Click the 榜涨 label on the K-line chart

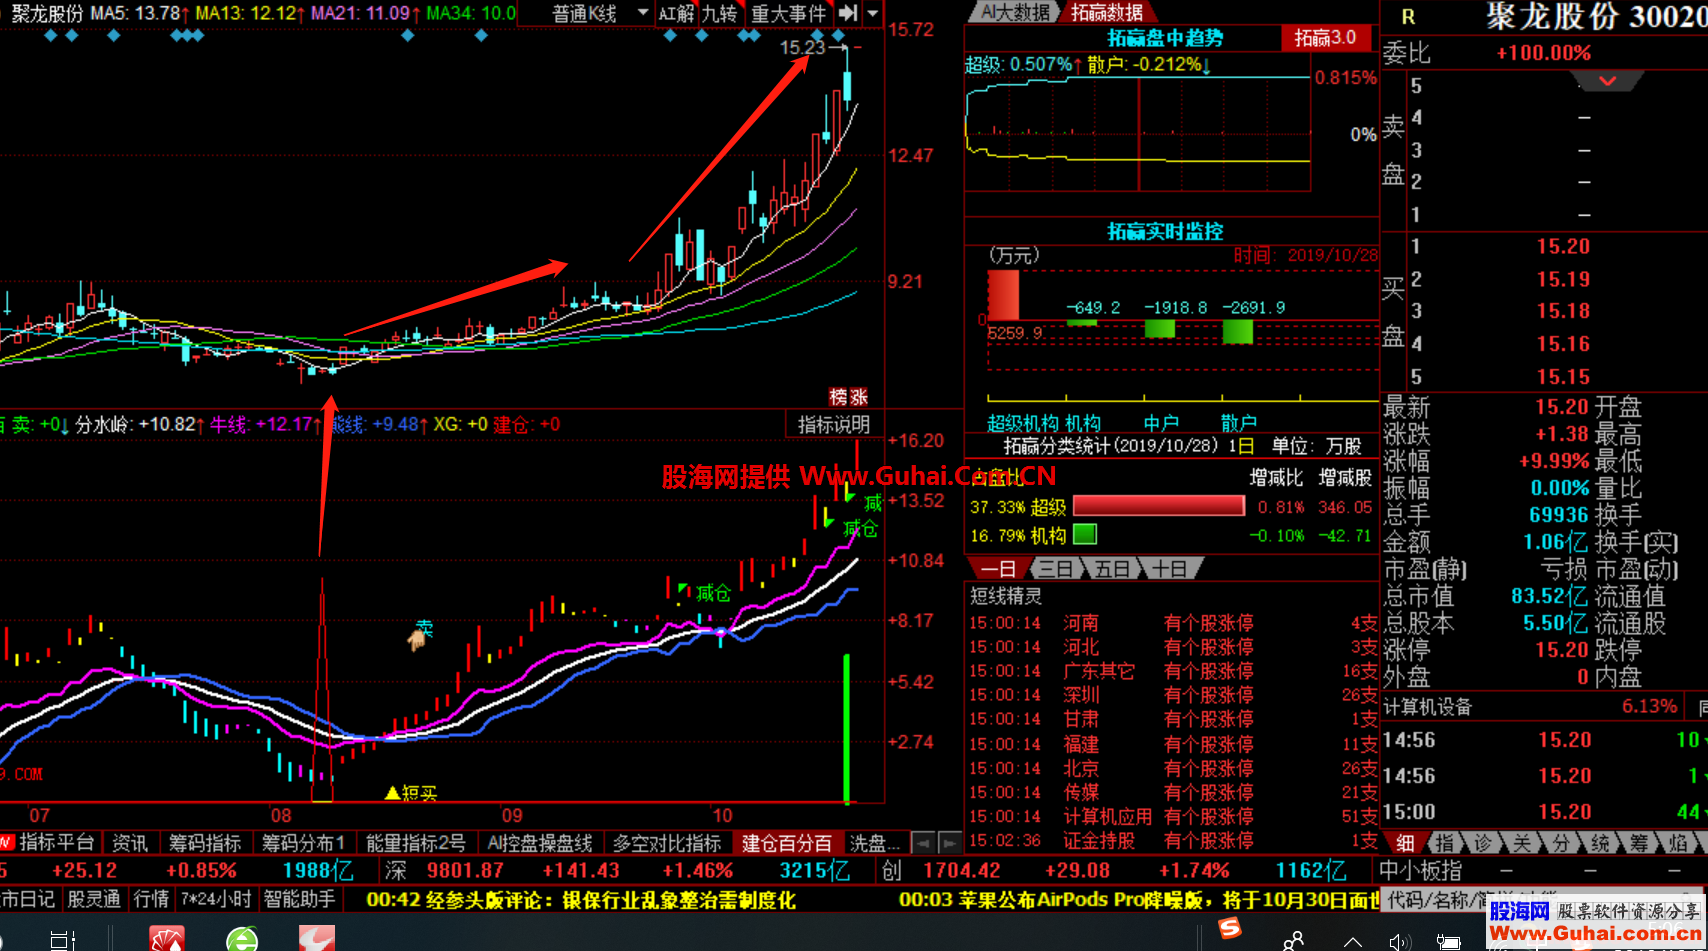[849, 397]
